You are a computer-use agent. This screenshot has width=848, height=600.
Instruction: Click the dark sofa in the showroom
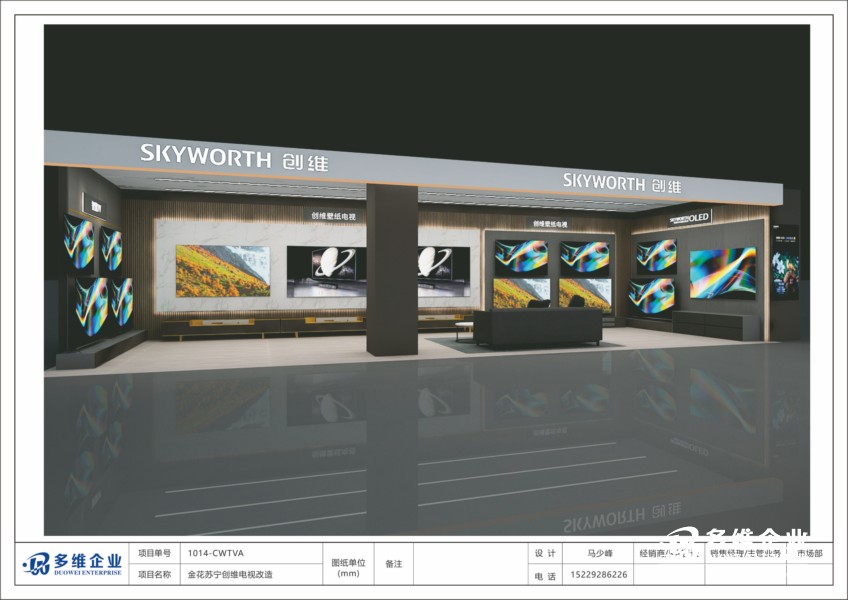tap(538, 326)
